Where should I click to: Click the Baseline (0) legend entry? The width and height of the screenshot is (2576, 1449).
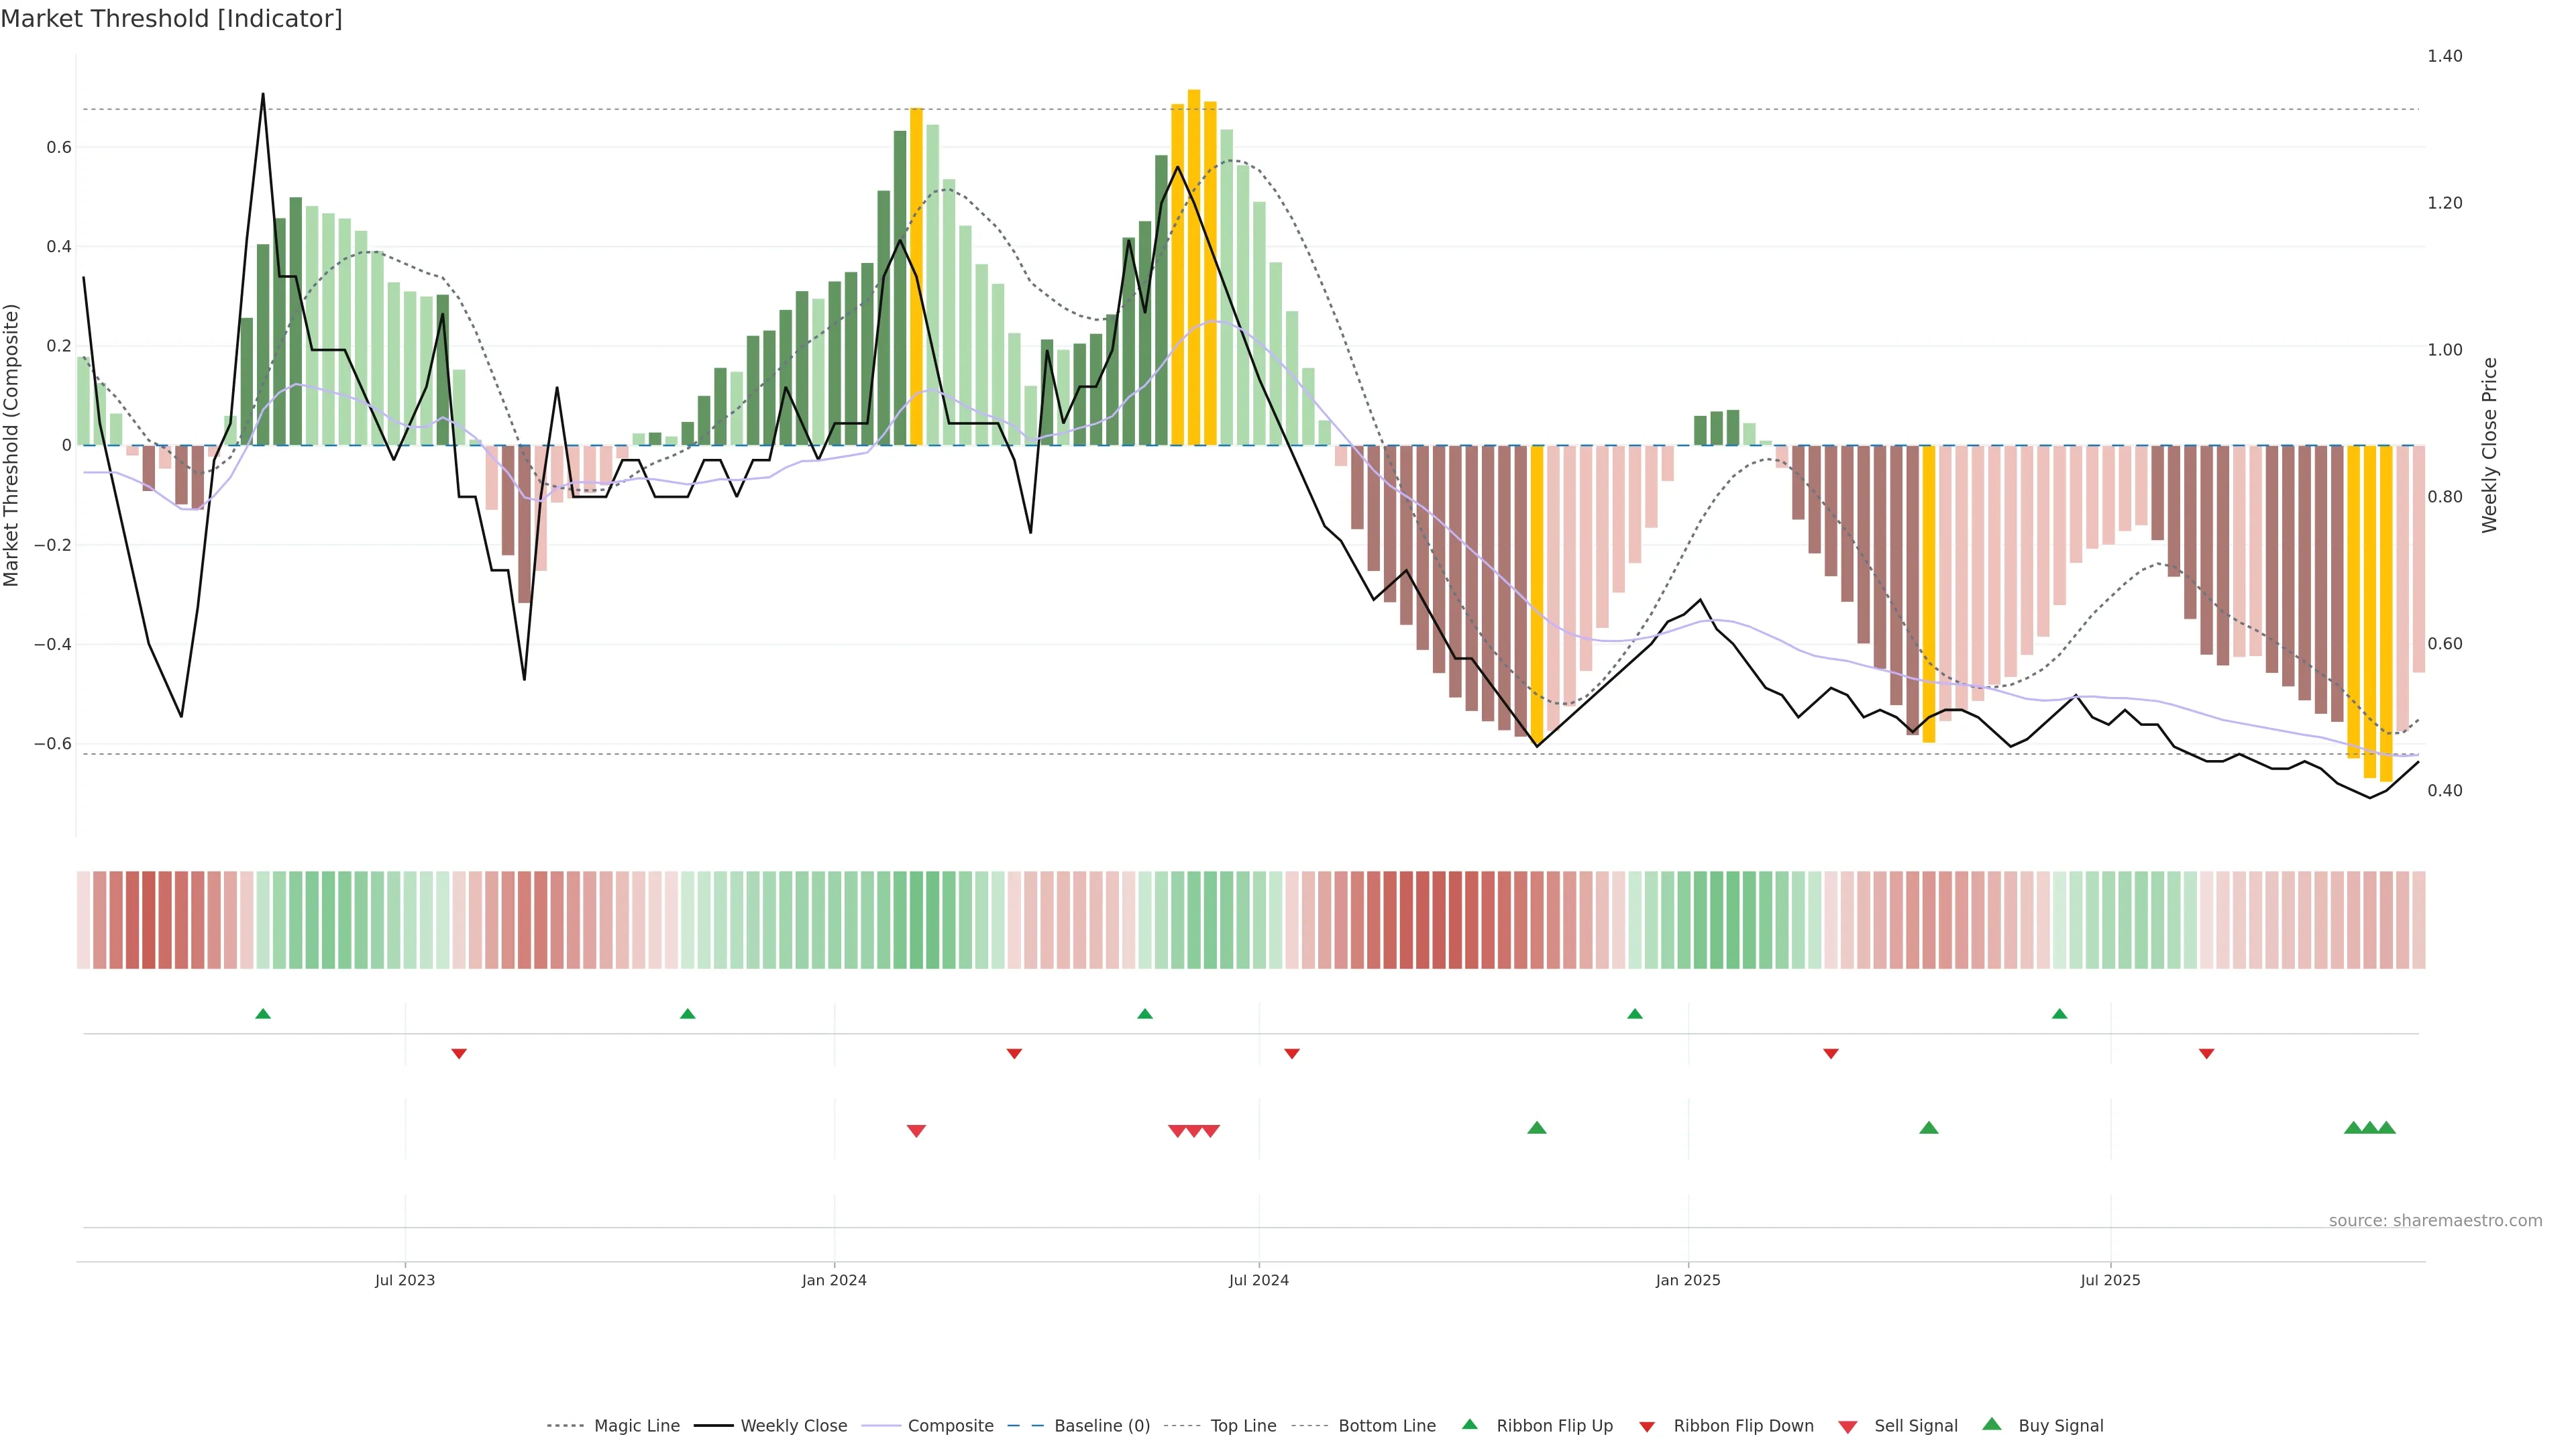tap(1101, 1426)
